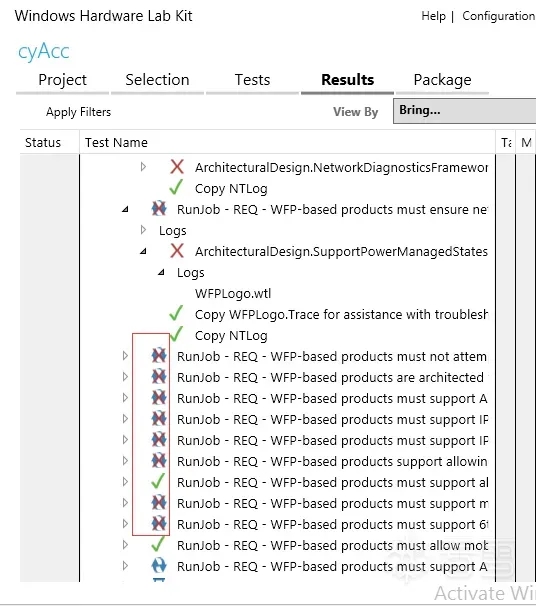This screenshot has width=536, height=606.
Task: Click the green pass check on 'must support al' row
Action: pyautogui.click(x=158, y=482)
